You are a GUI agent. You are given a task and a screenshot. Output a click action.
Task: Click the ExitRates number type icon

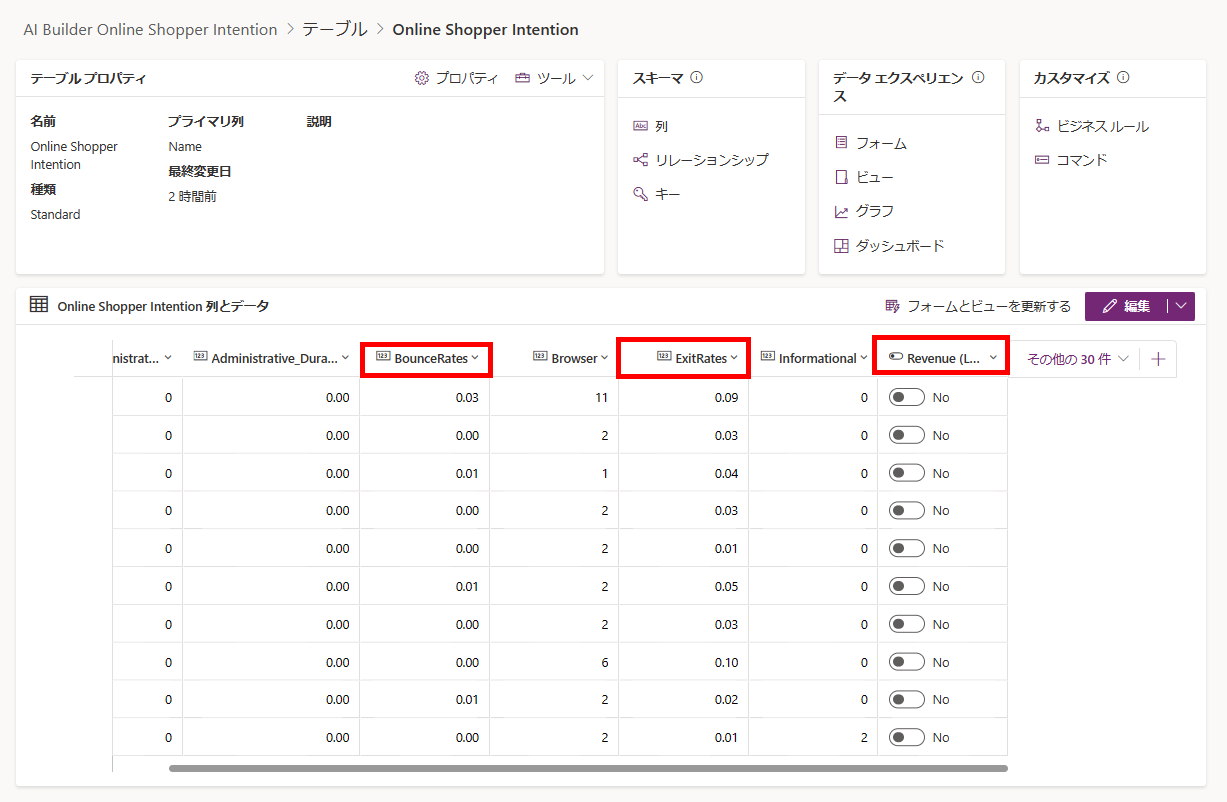[x=664, y=357]
